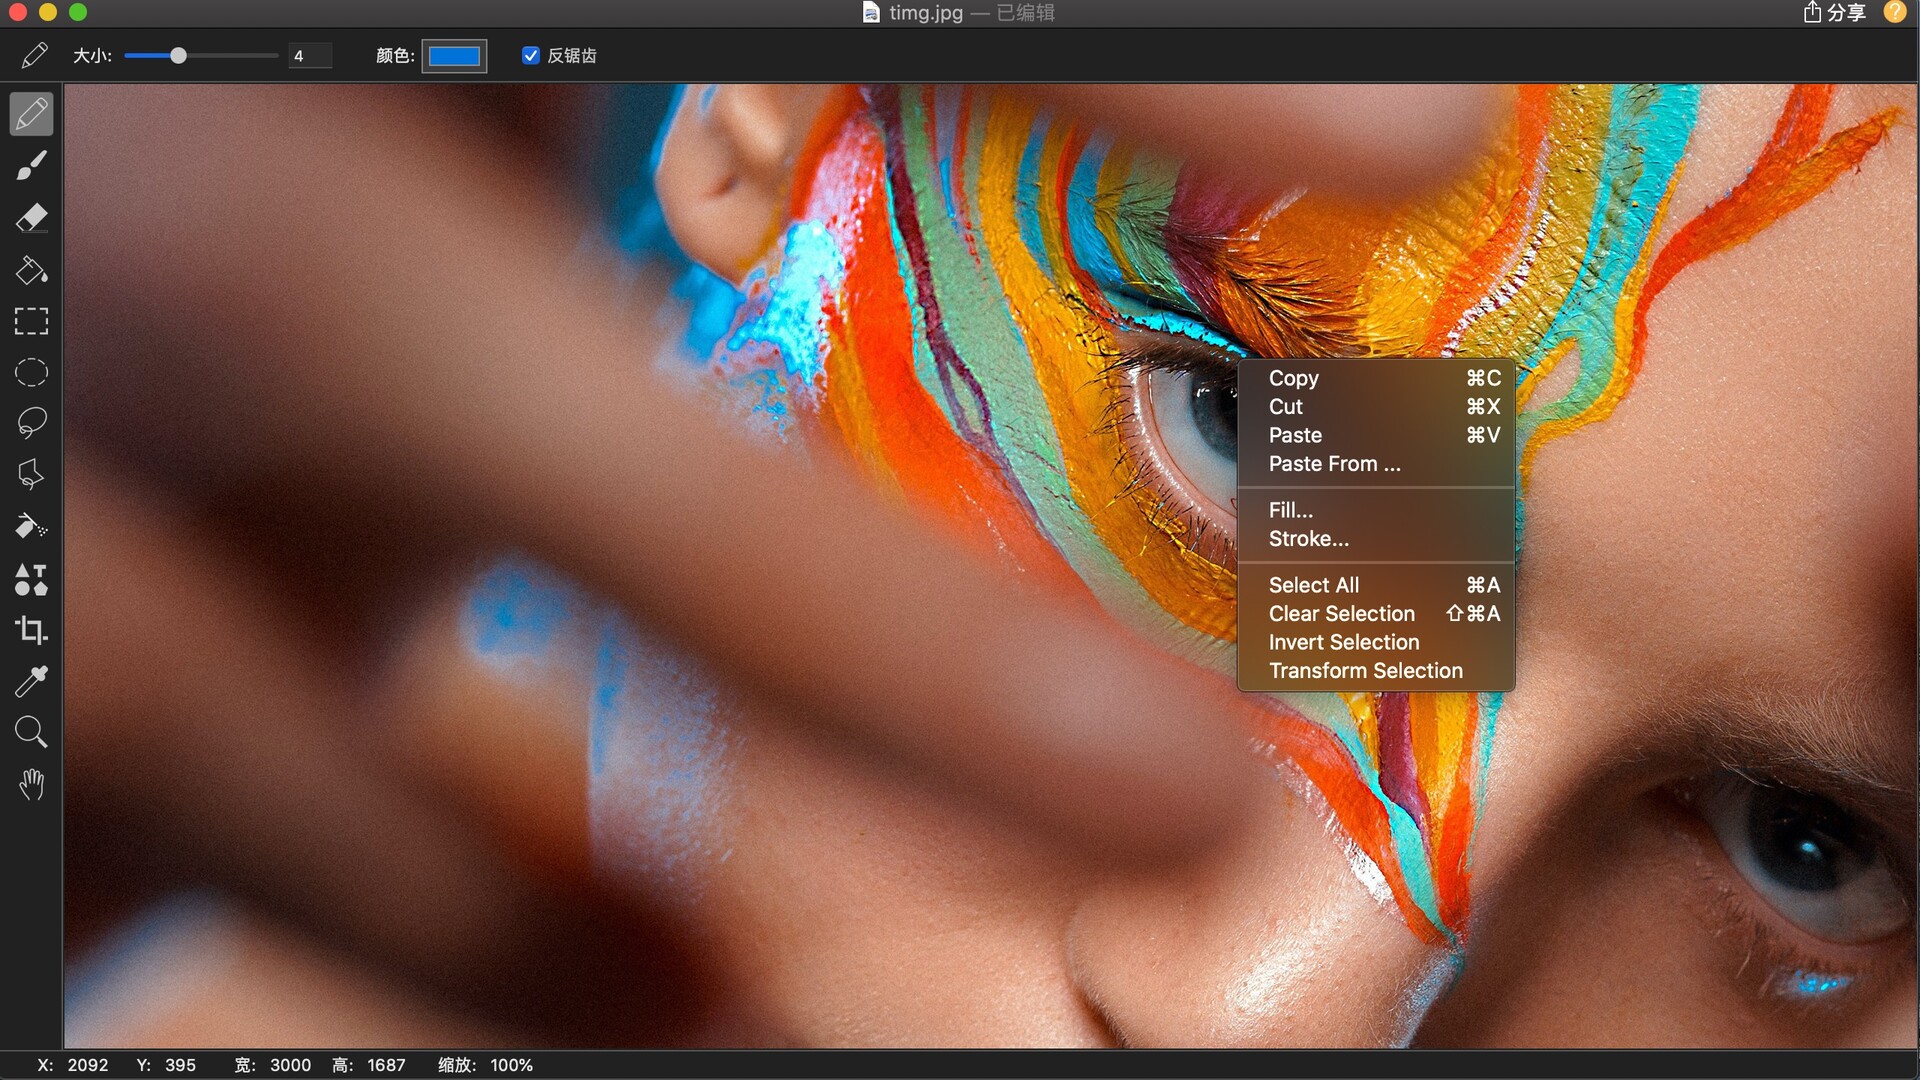Image resolution: width=1920 pixels, height=1080 pixels.
Task: Select the Crop tool
Action: (x=31, y=630)
